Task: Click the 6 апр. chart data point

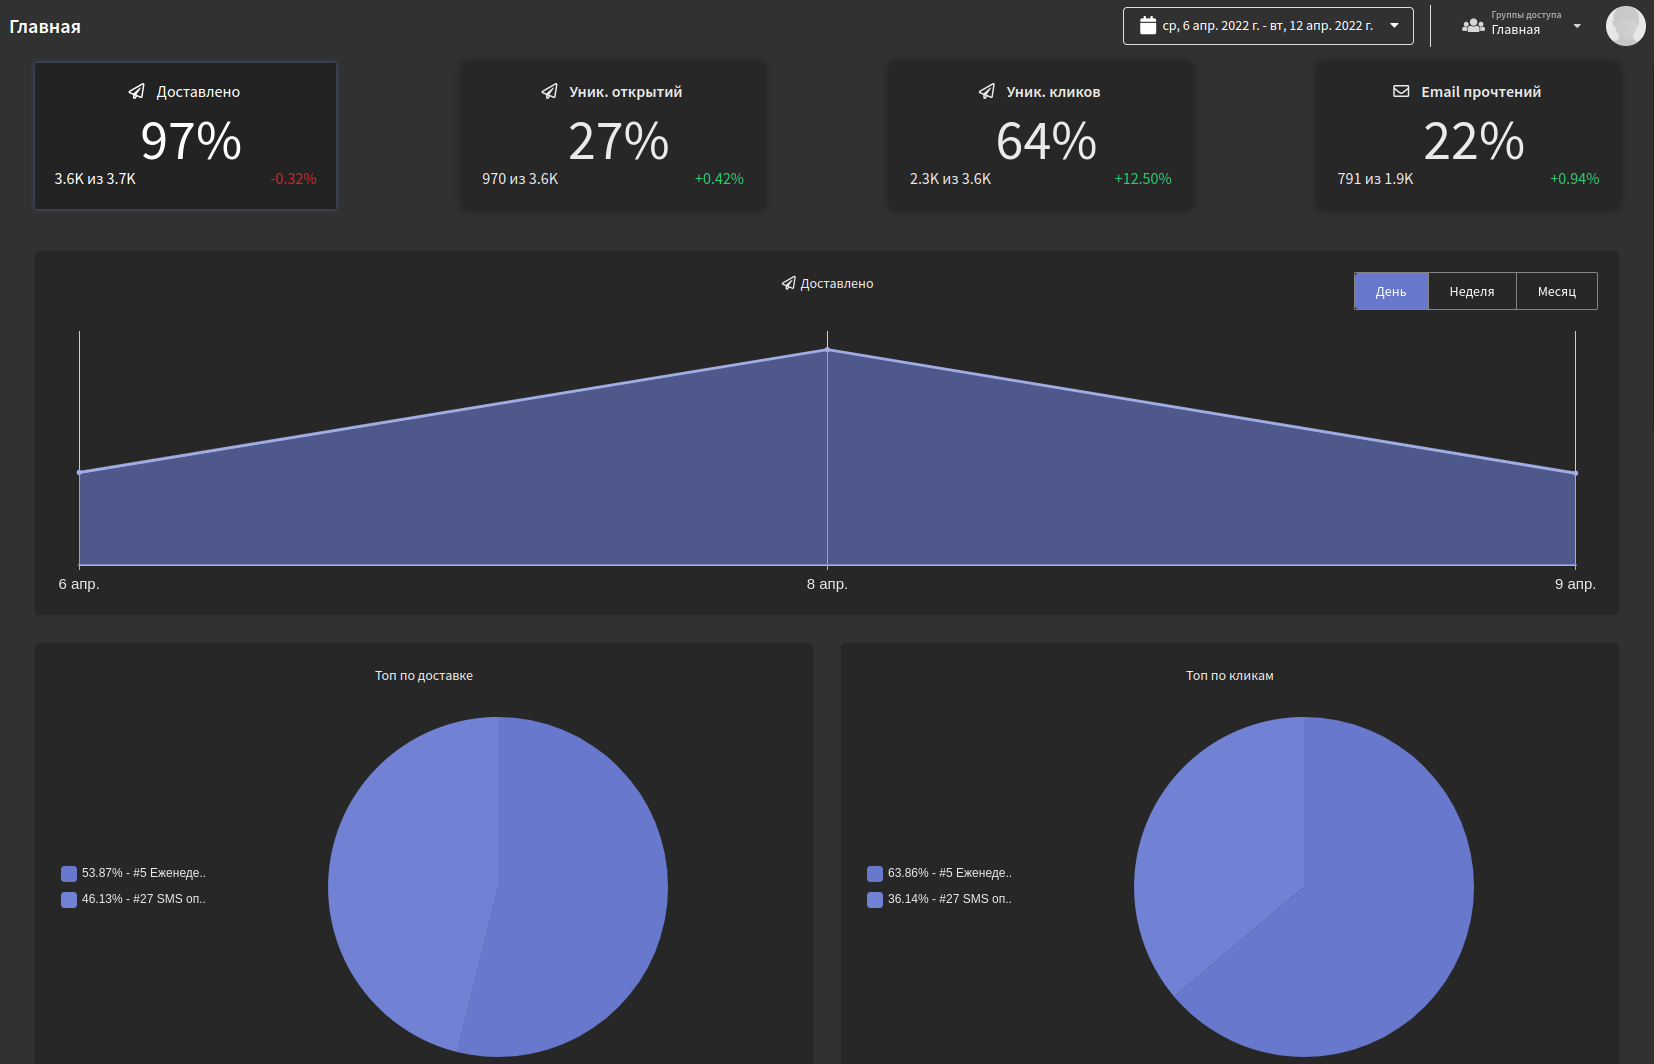Action: [79, 472]
